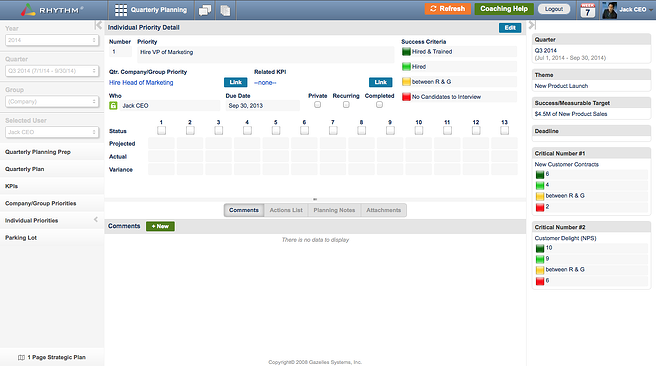656x366 pixels.
Task: Open the Year dropdown
Action: (x=52, y=40)
